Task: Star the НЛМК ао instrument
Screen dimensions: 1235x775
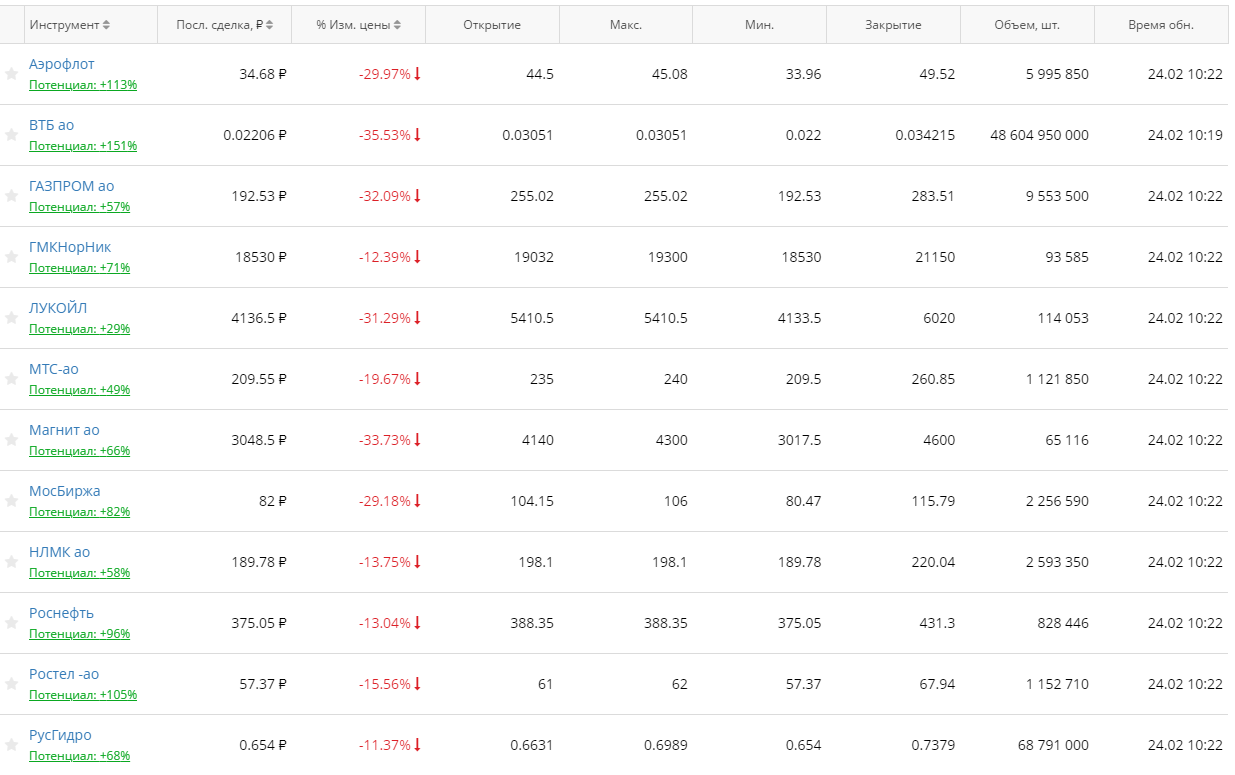Action: point(11,562)
